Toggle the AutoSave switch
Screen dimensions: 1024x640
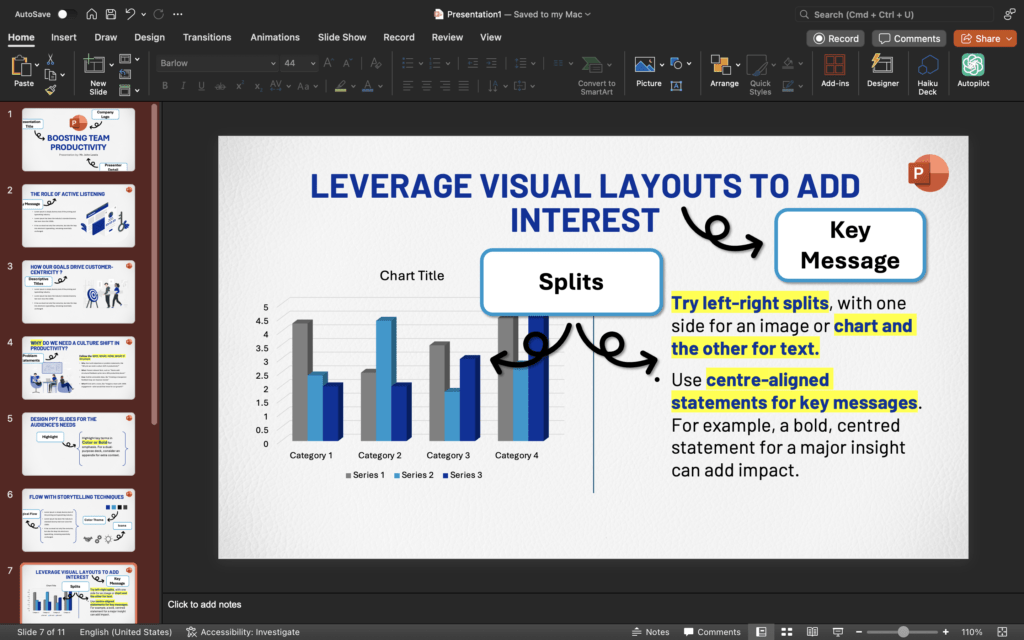[x=66, y=15]
